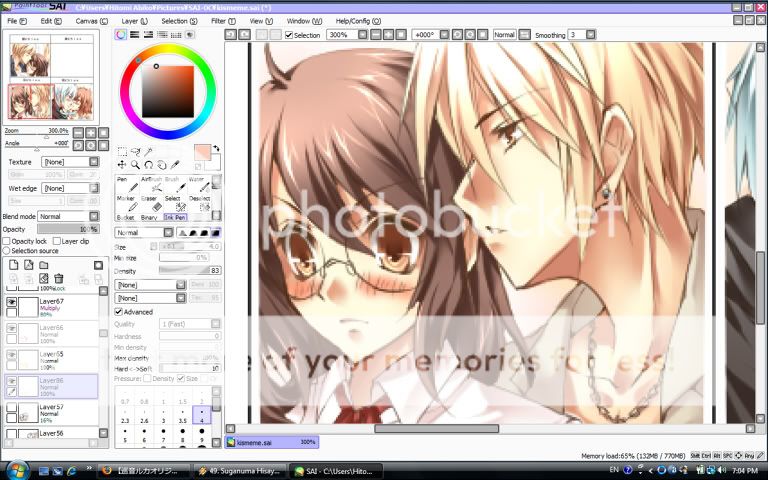This screenshot has height=480, width=768.
Task: Choose the Pen brush tool
Action: [127, 185]
